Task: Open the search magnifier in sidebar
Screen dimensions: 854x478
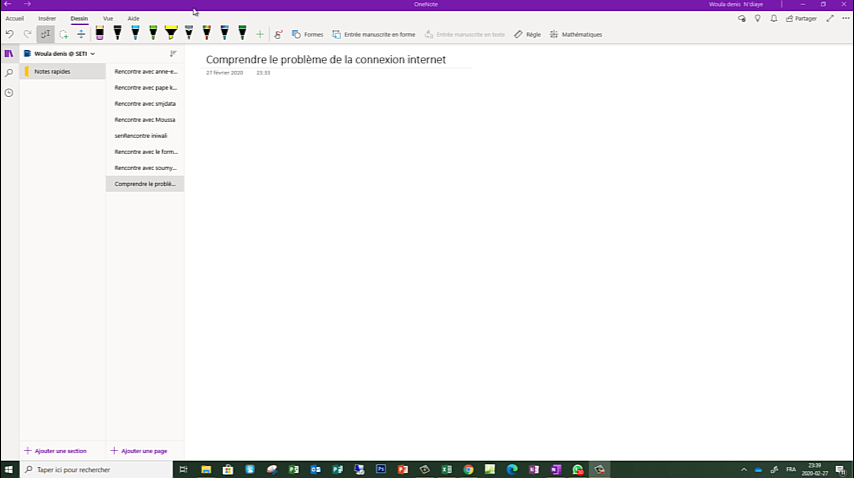Action: 9,73
